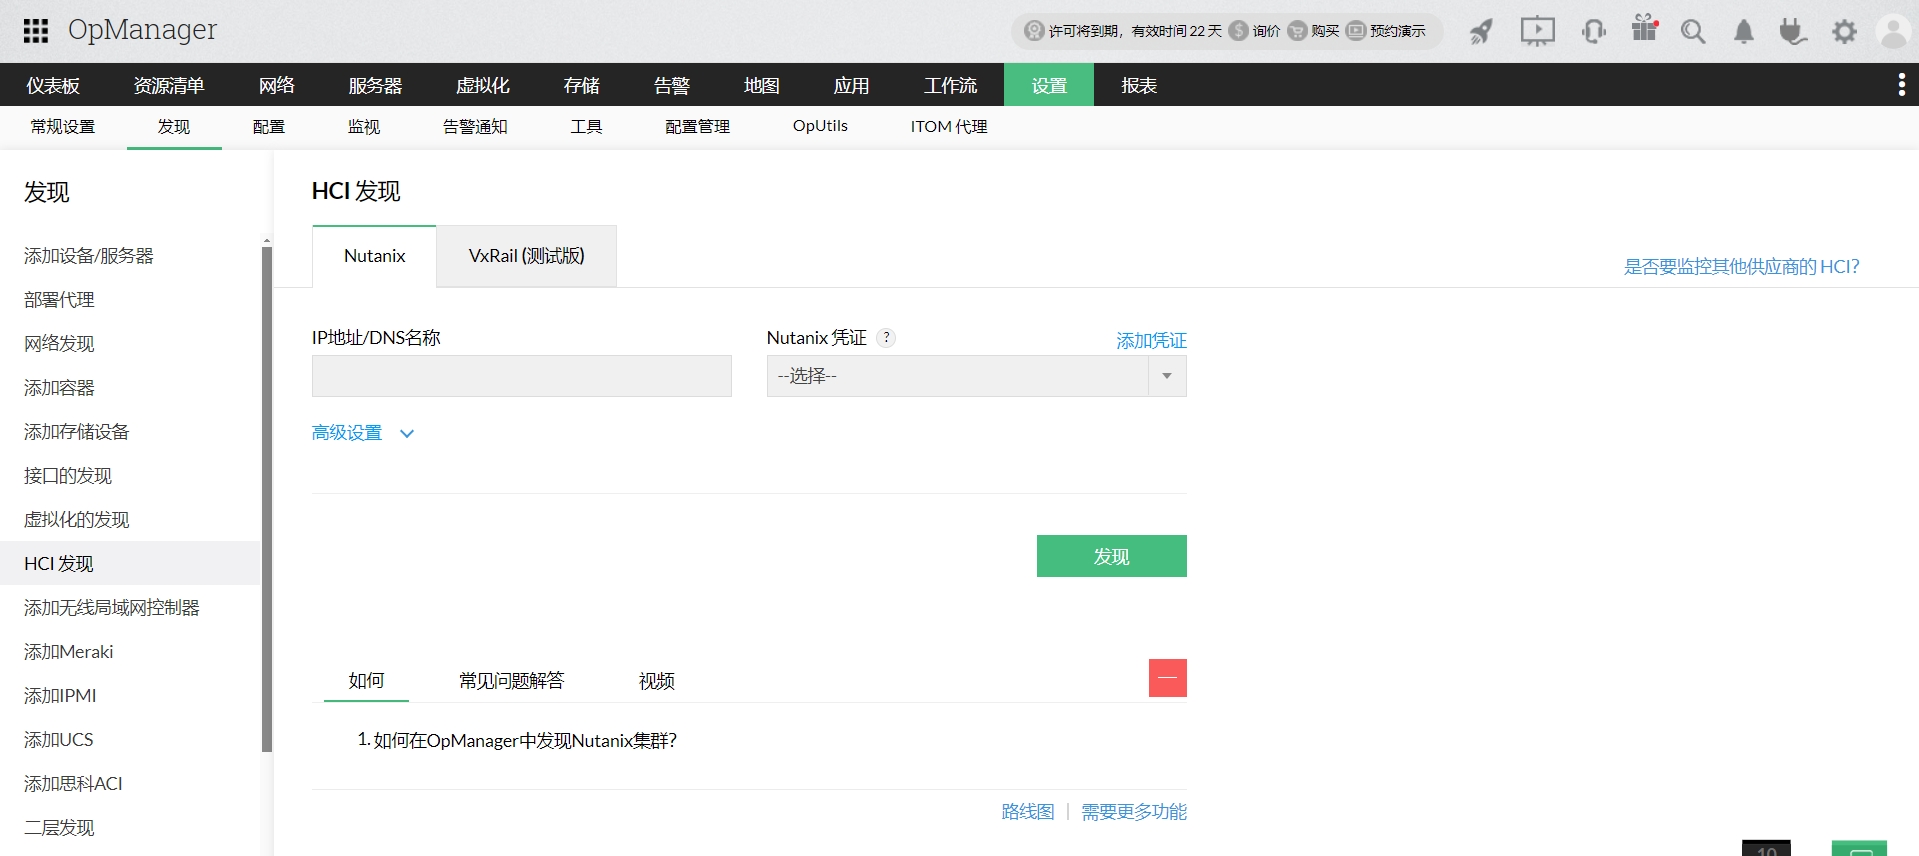Expand 高级设置 advanced settings

pyautogui.click(x=363, y=433)
